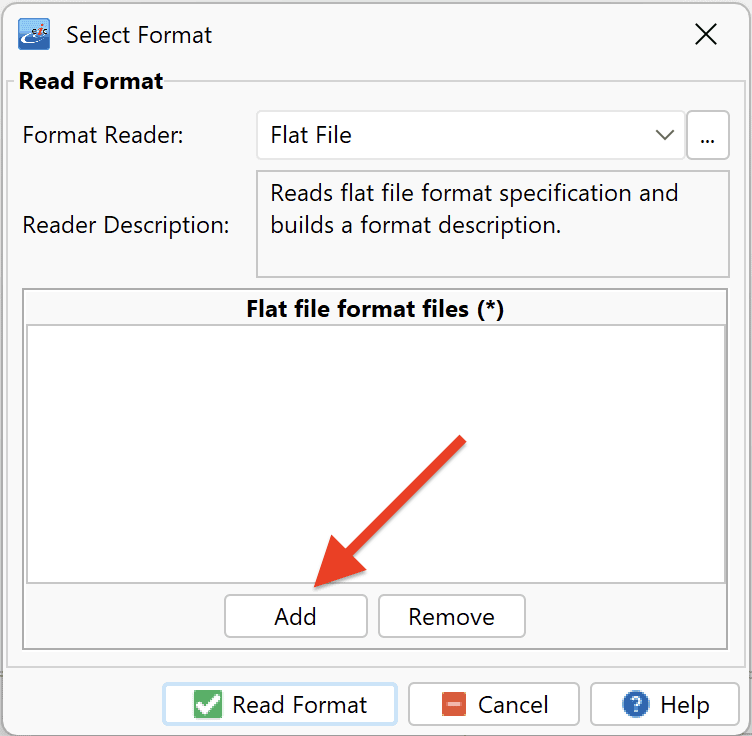752x736 pixels.
Task: Click the Cancel button text
Action: pos(513,705)
